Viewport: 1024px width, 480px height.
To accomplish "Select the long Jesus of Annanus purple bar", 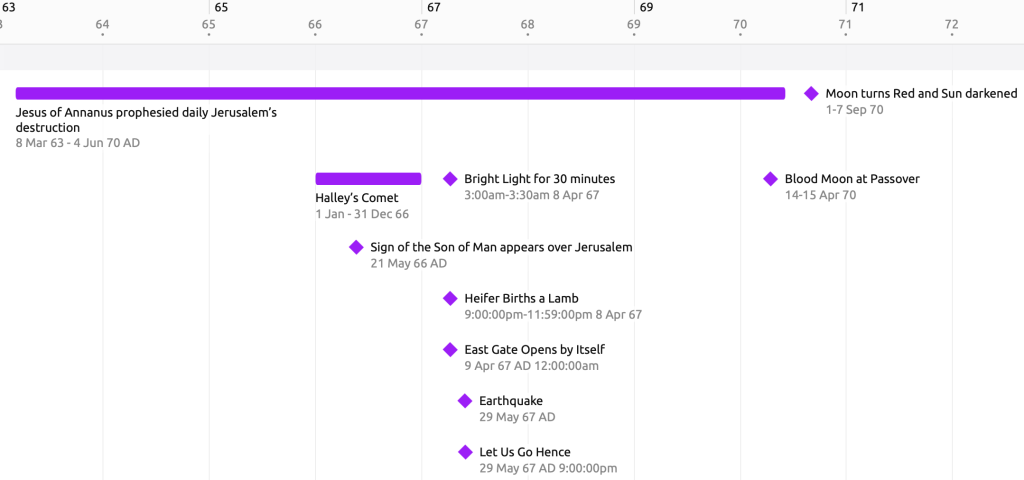I will [x=400, y=94].
